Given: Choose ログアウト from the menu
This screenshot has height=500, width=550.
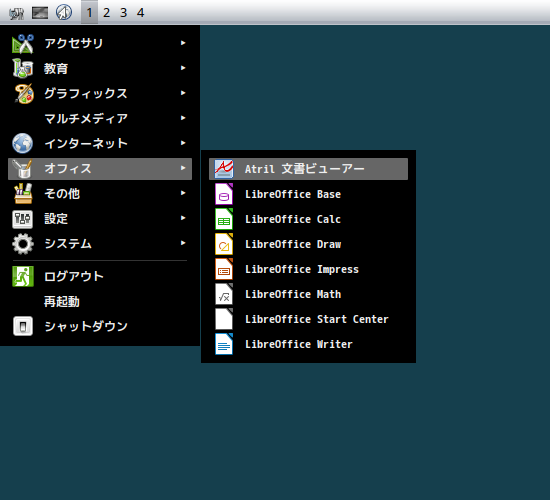Looking at the screenshot, I should click(x=100, y=276).
